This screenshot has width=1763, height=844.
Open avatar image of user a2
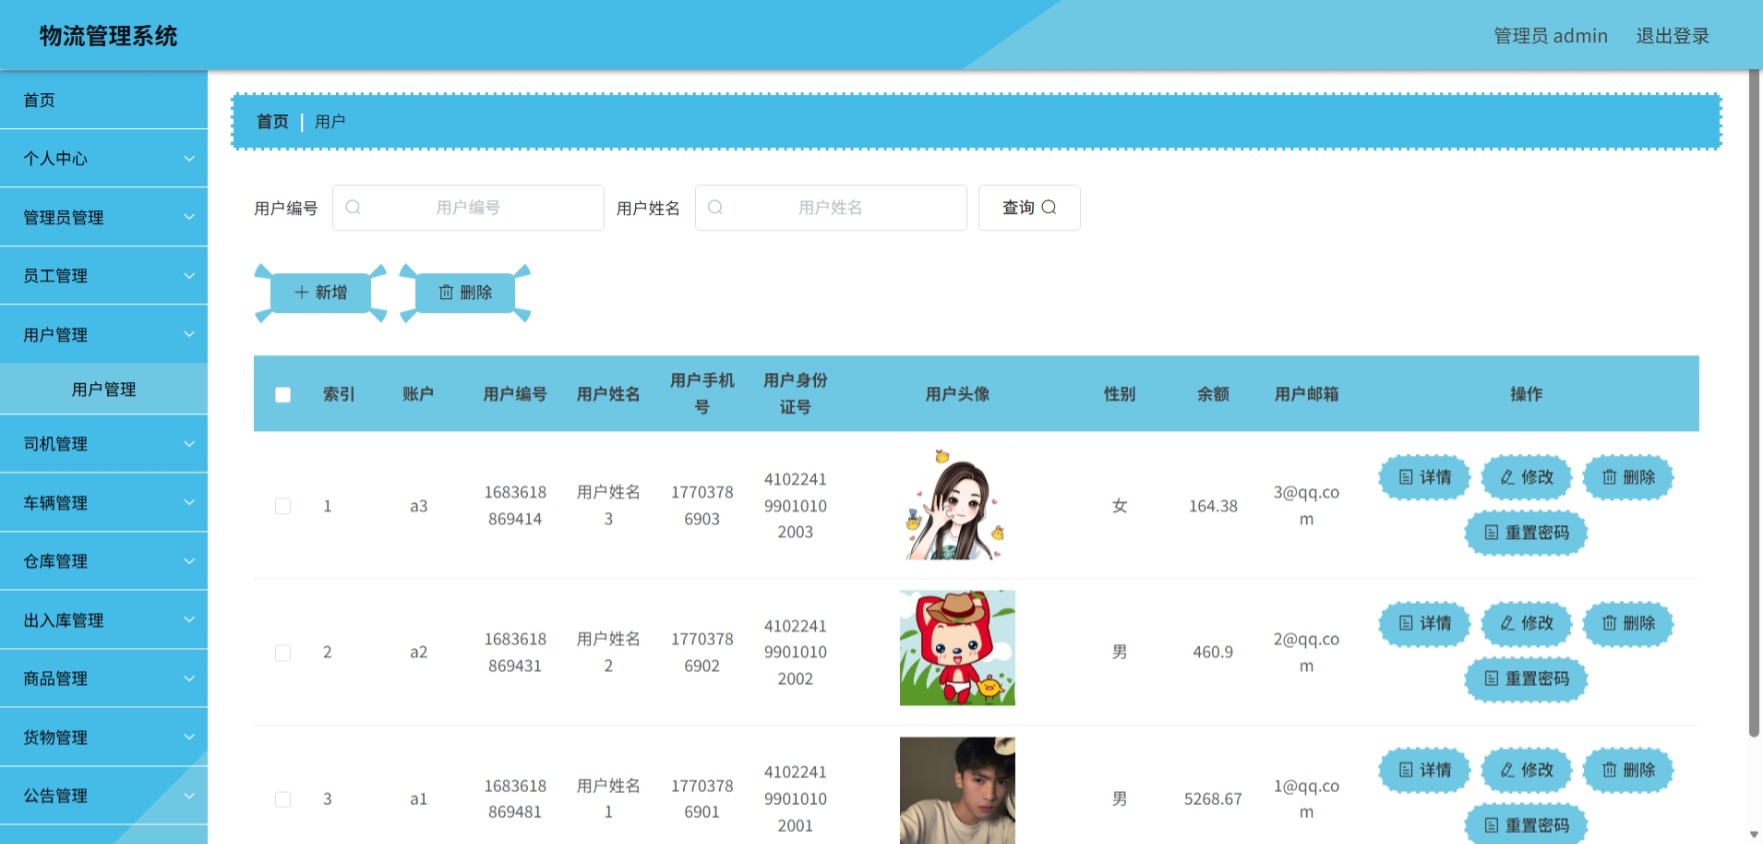(957, 648)
